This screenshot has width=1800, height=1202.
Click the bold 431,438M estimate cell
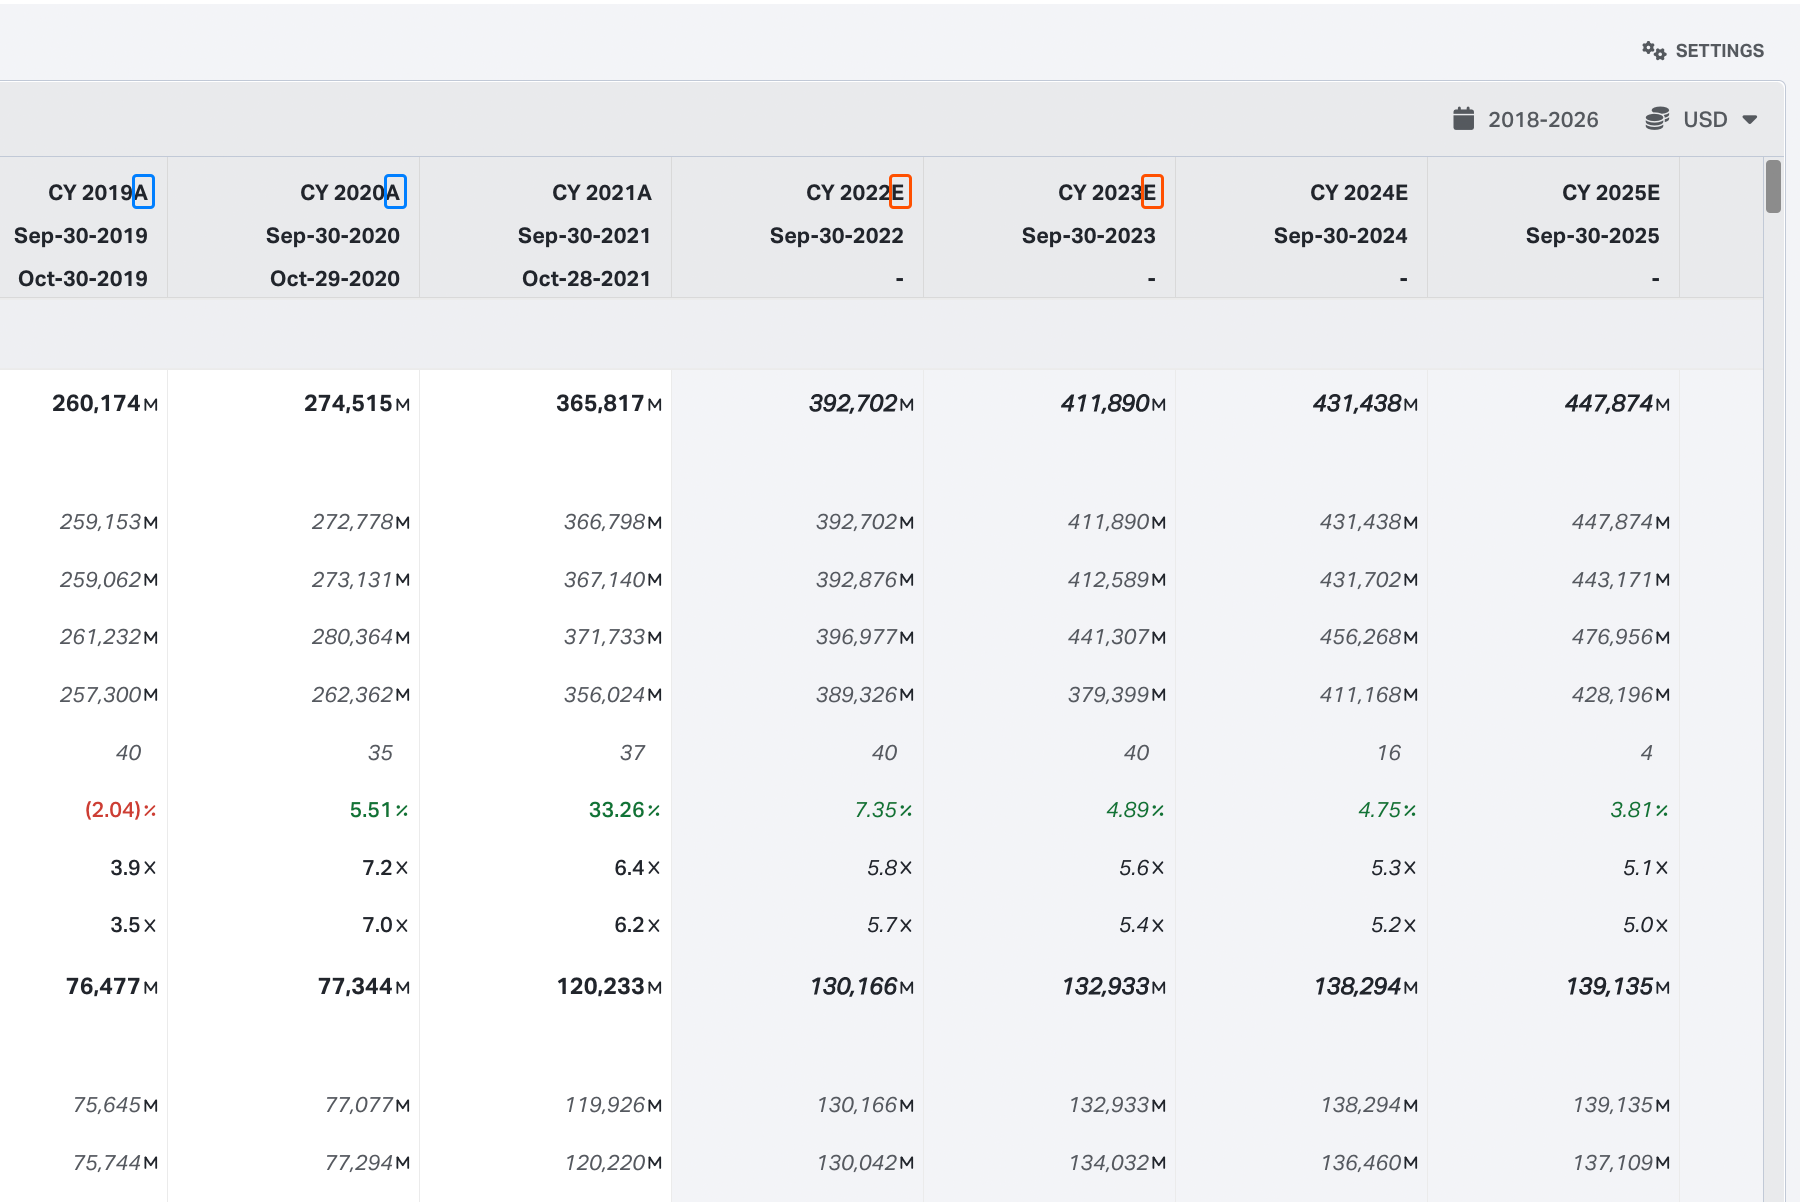[x=1365, y=404]
